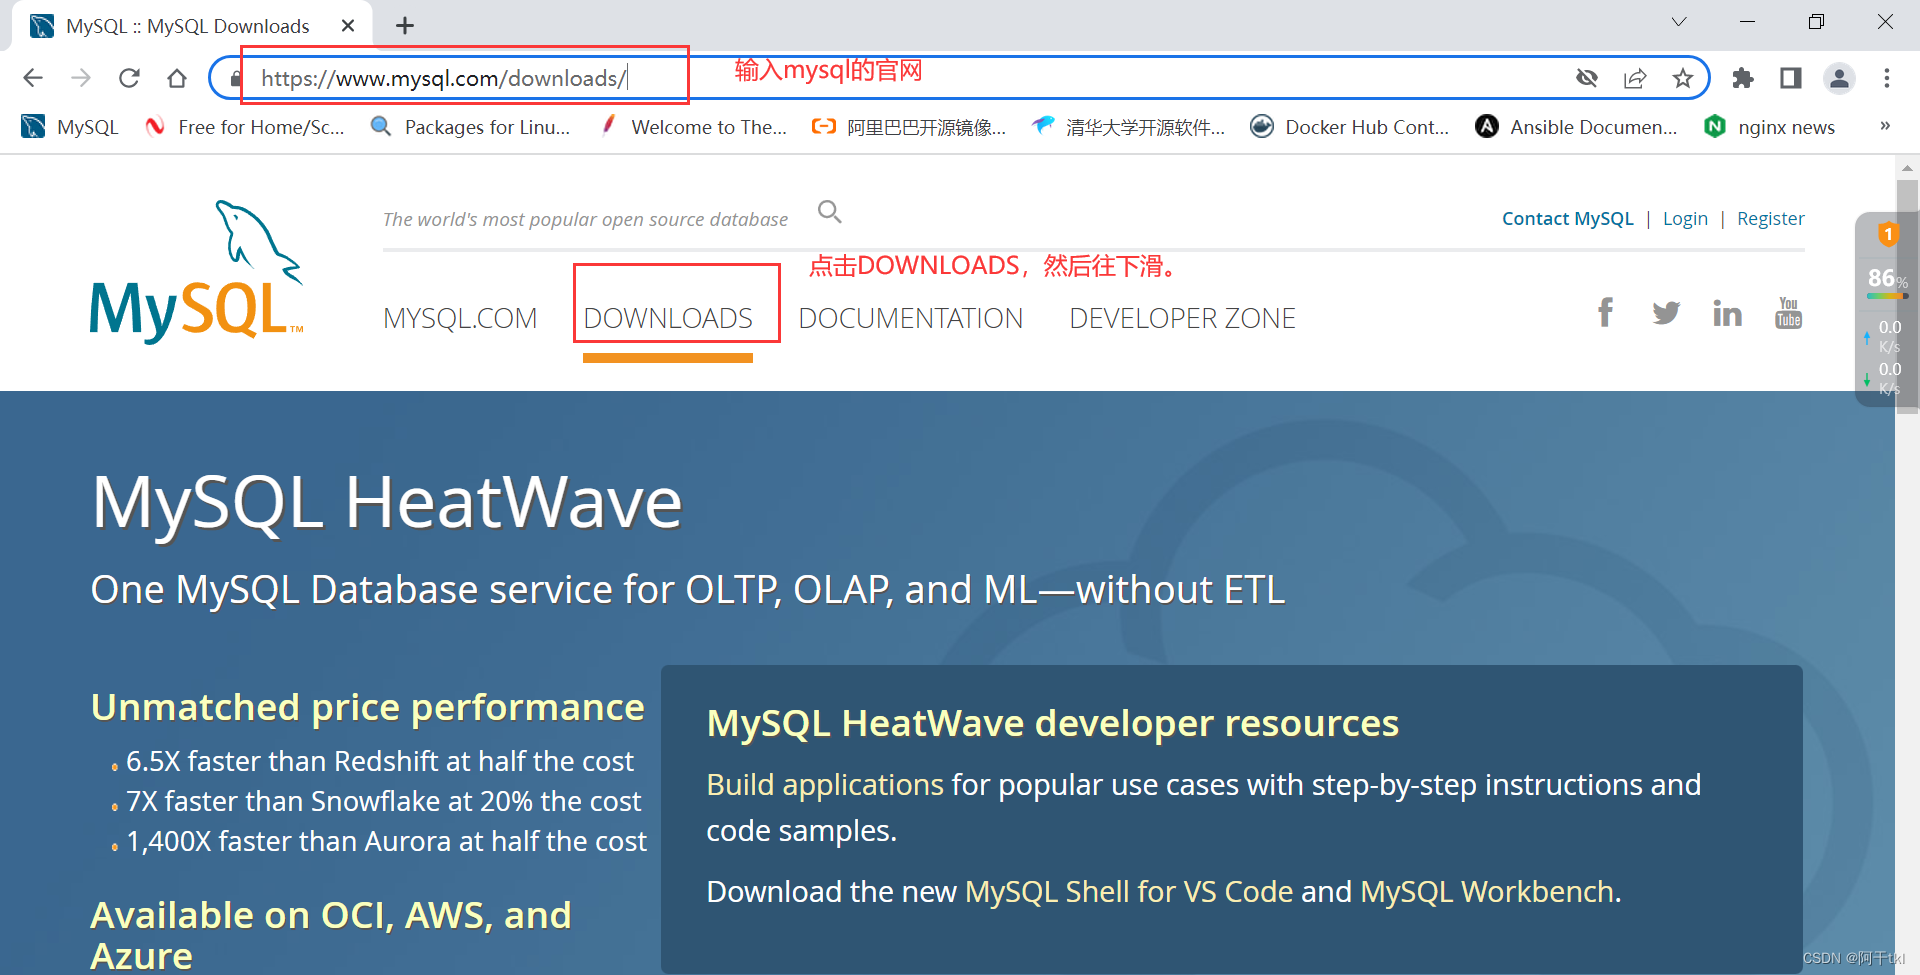
Task: Open the Contact MySQL link
Action: (1567, 219)
